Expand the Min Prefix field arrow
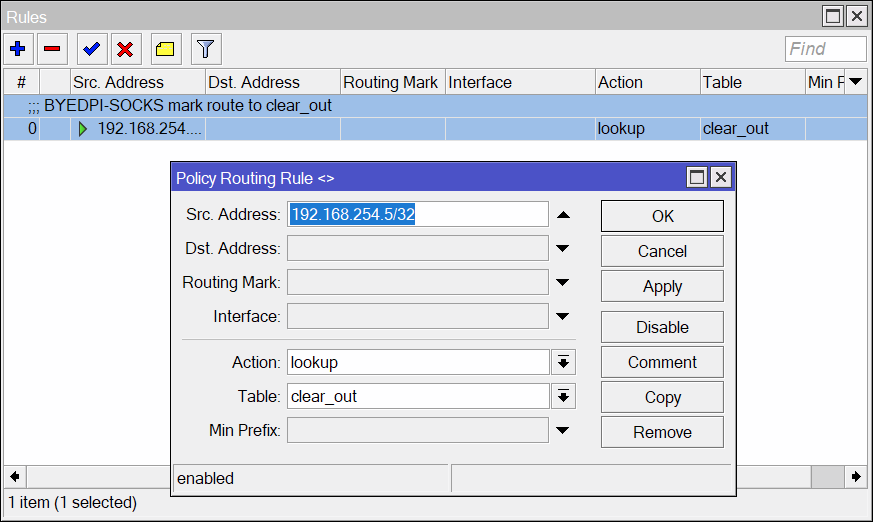Screen dimensions: 873x522 point(563,430)
